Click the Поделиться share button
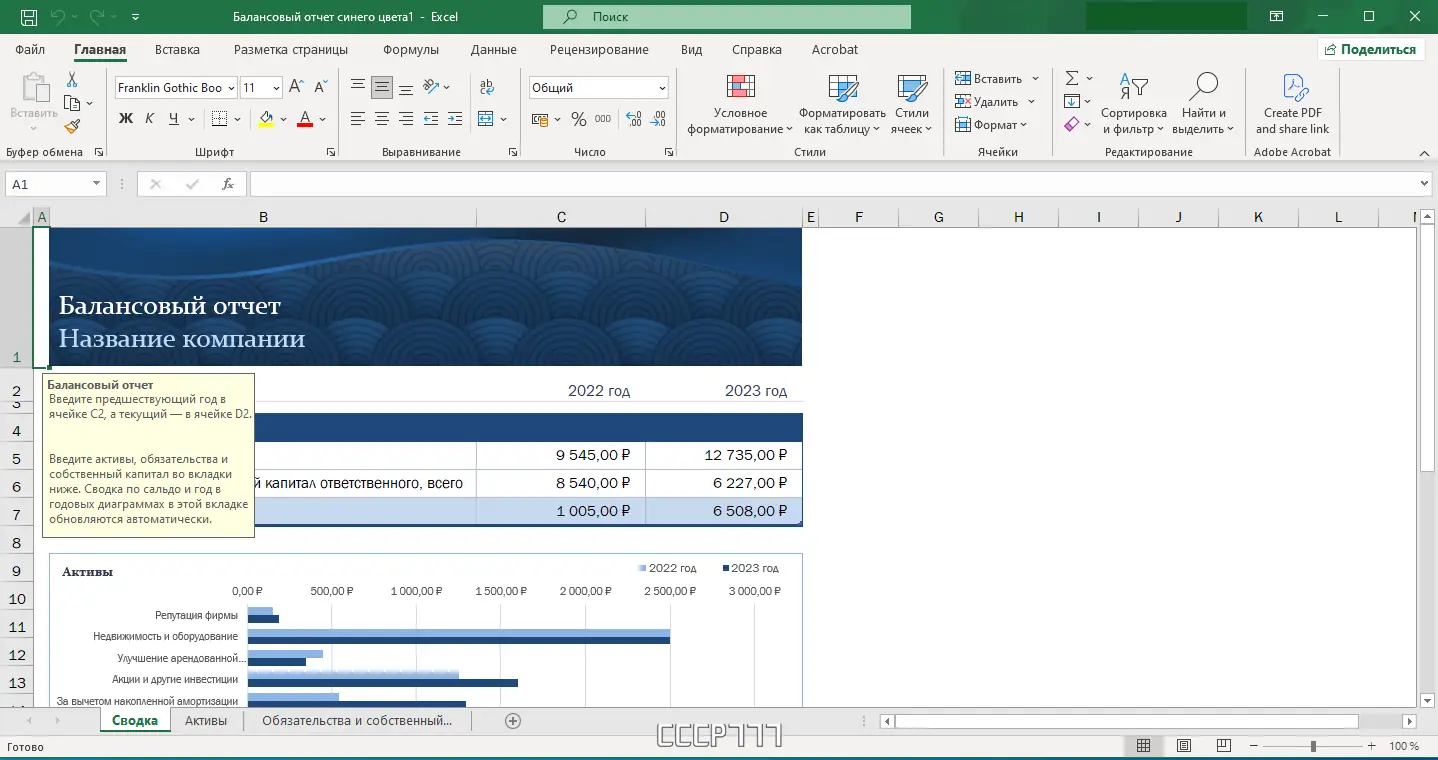Screen dimensions: 1438x760 1369,50
